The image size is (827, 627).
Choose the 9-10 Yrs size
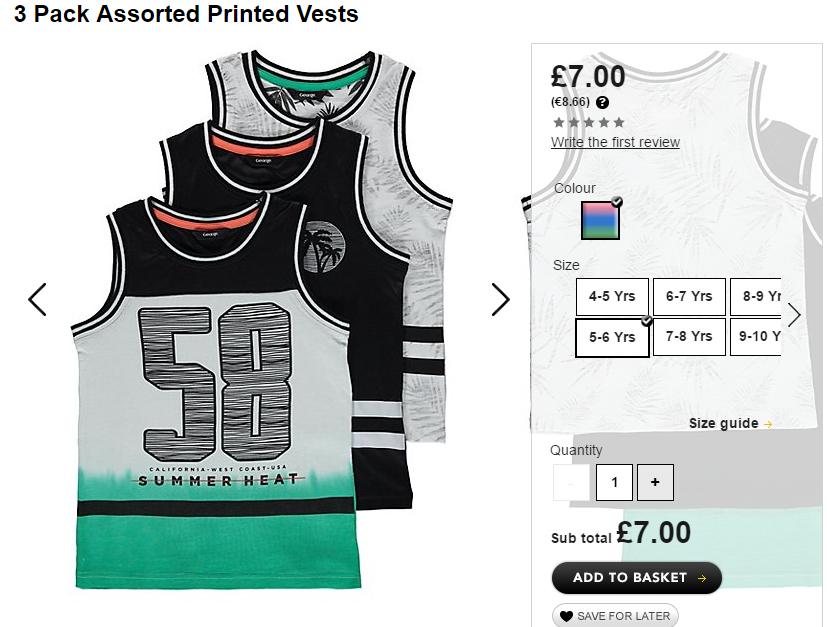click(x=756, y=336)
